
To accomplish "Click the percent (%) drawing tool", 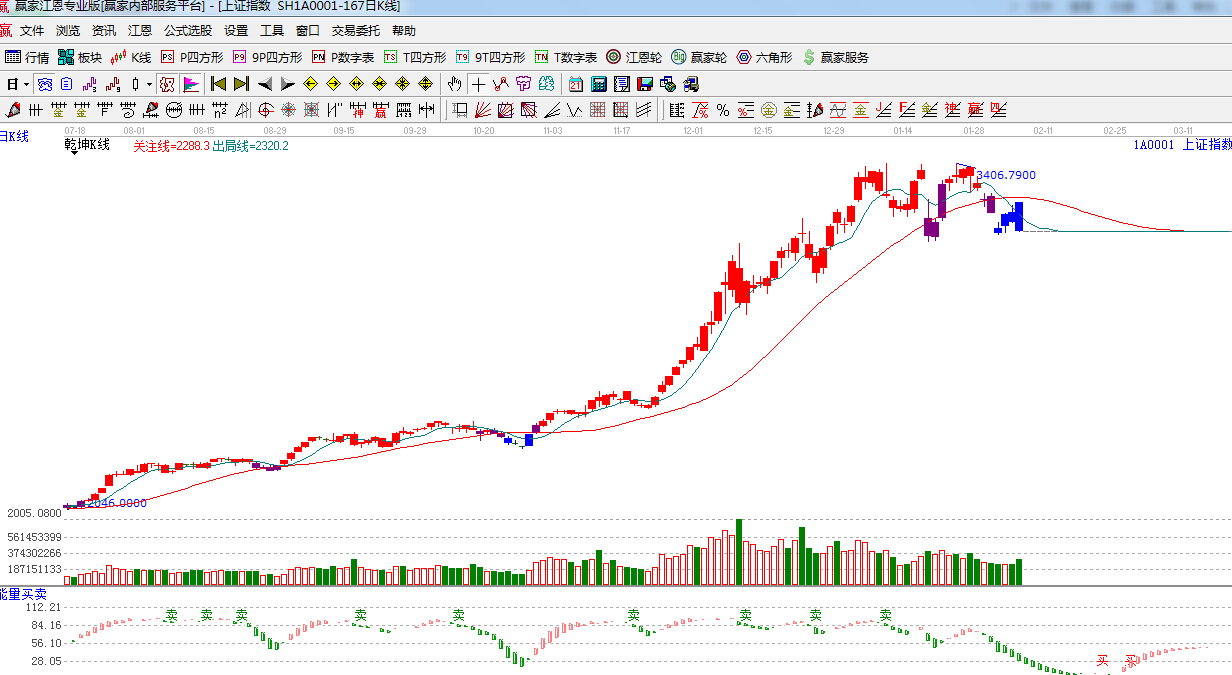I will click(722, 110).
